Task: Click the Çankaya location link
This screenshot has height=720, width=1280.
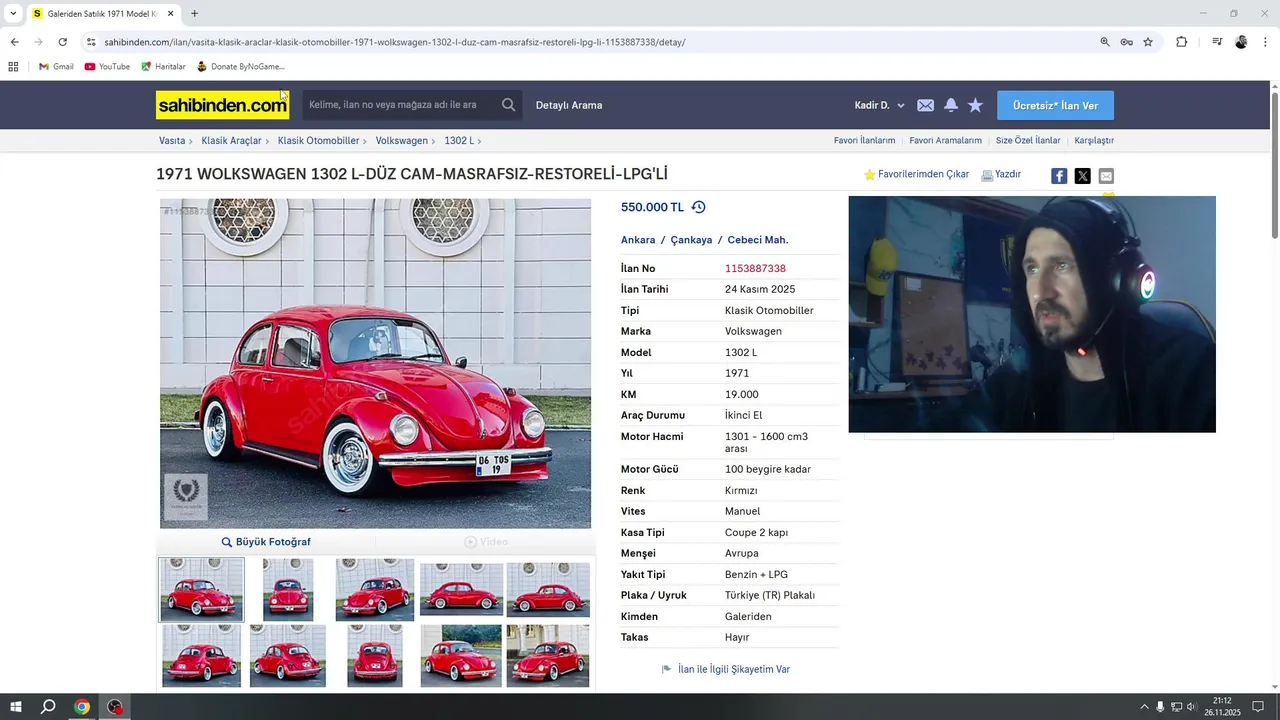Action: pos(691,240)
